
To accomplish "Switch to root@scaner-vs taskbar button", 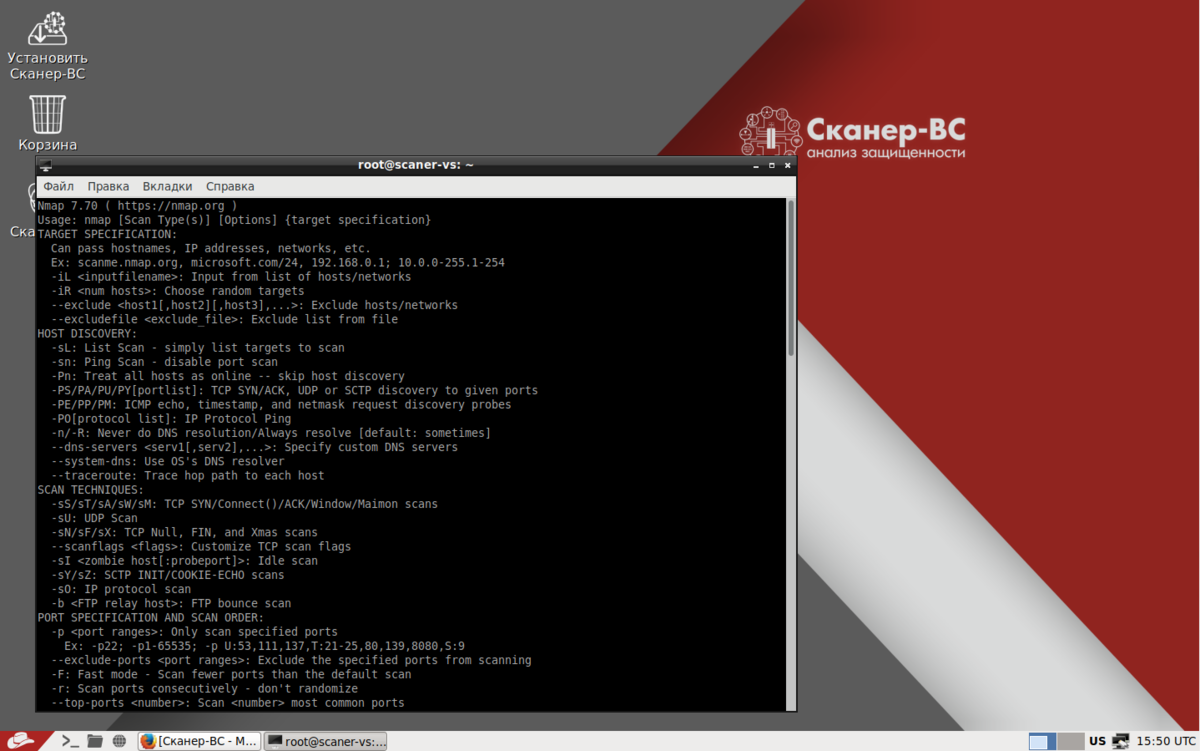I will [x=326, y=741].
